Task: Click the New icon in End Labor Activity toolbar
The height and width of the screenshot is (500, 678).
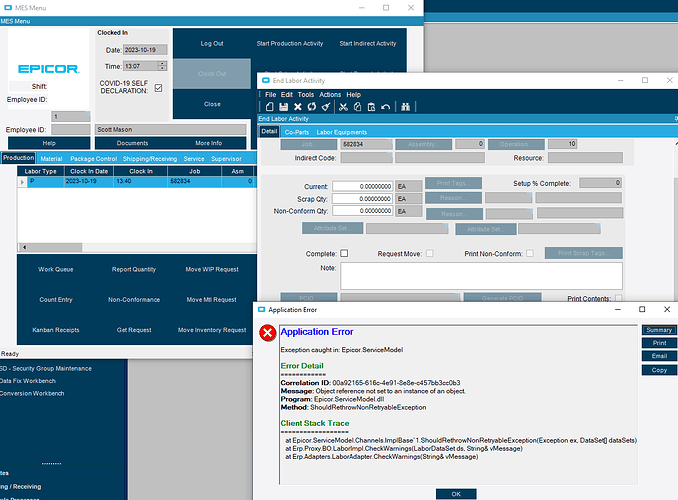Action: pos(269,107)
